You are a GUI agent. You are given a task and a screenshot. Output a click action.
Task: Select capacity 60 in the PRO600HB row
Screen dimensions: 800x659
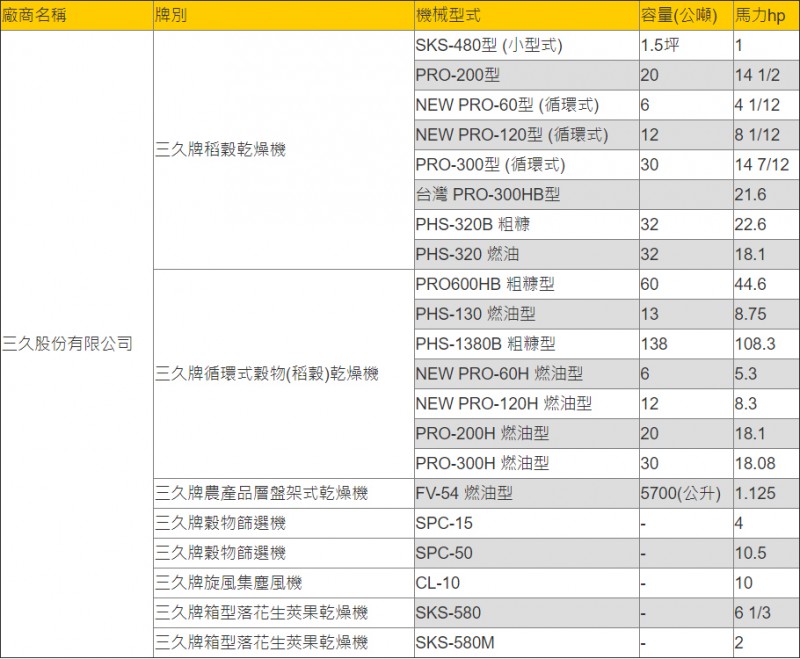click(686, 284)
